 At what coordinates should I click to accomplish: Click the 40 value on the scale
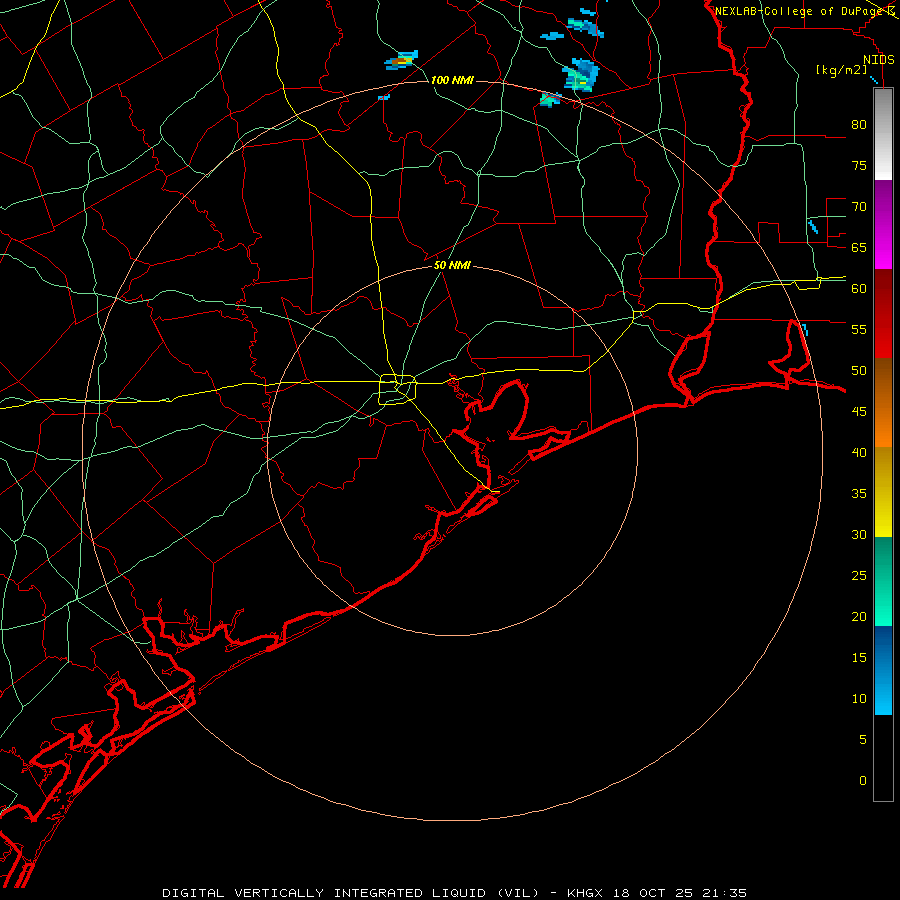(x=859, y=452)
